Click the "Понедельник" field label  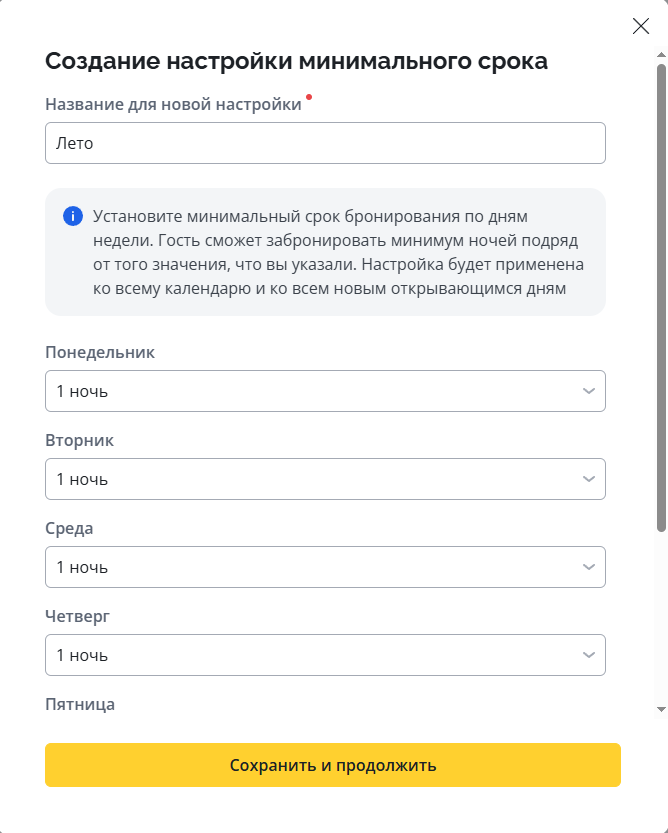pos(100,352)
